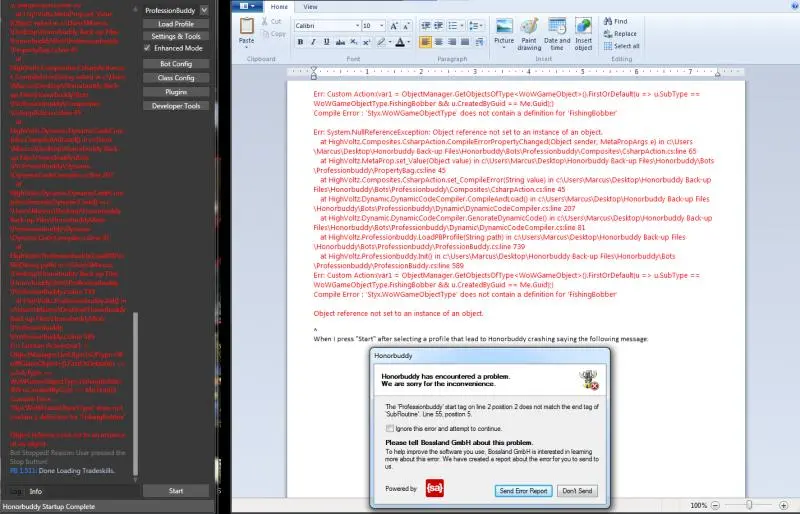Click the Grow font icon
The image size is (800, 514).
click(x=394, y=26)
